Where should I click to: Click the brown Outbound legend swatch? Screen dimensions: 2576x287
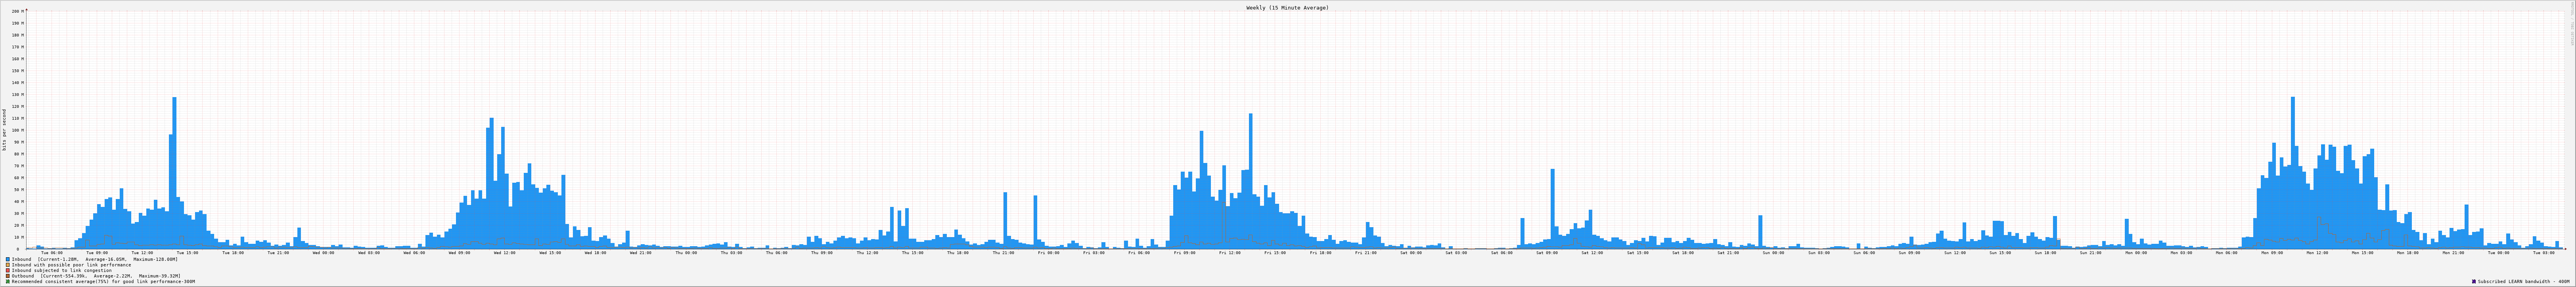click(8, 276)
